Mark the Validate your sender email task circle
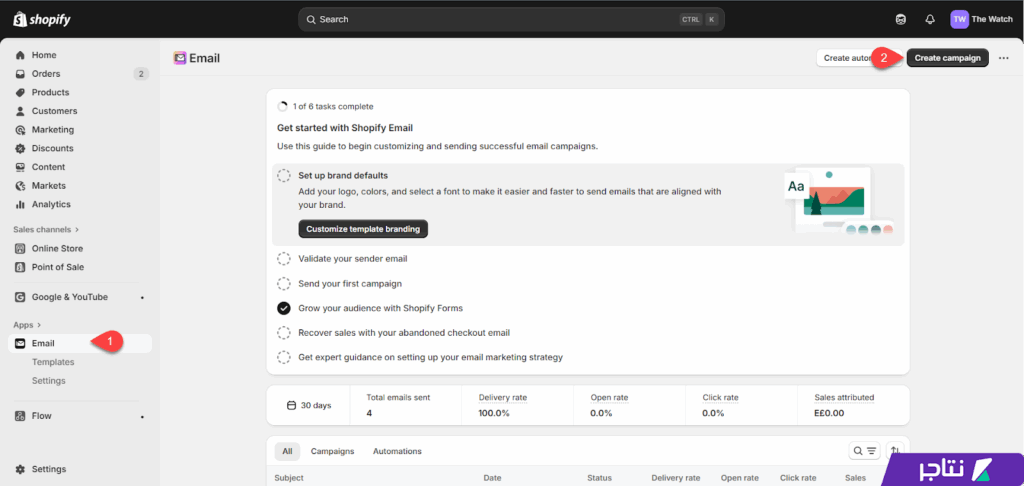This screenshot has width=1024, height=486. [284, 258]
